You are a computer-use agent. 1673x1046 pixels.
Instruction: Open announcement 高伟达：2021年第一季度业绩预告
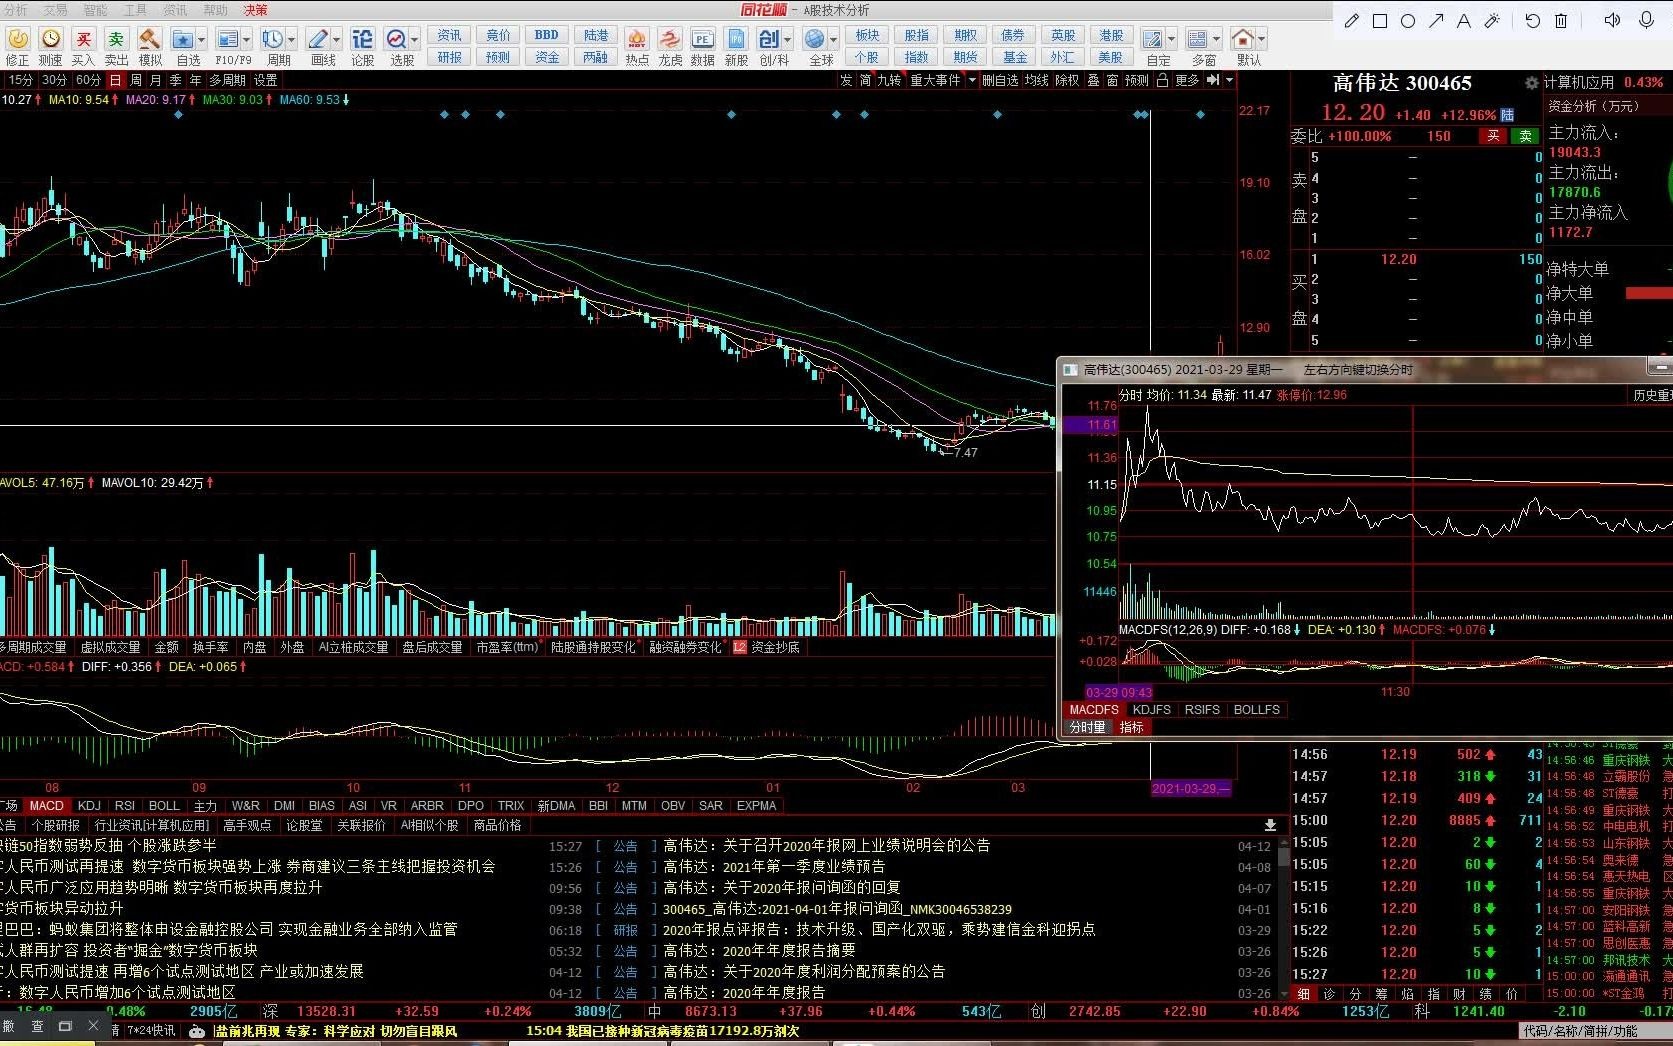tap(774, 867)
